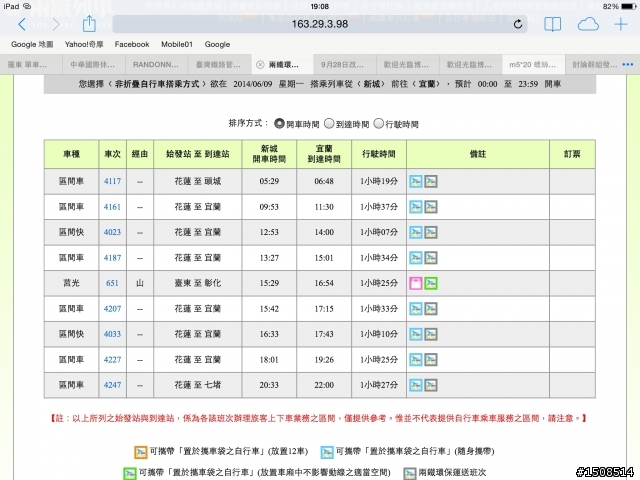Image resolution: width=640 pixels, height=480 pixels.
Task: Click blue bike-bag icon in train 4227 row
Action: (416, 360)
